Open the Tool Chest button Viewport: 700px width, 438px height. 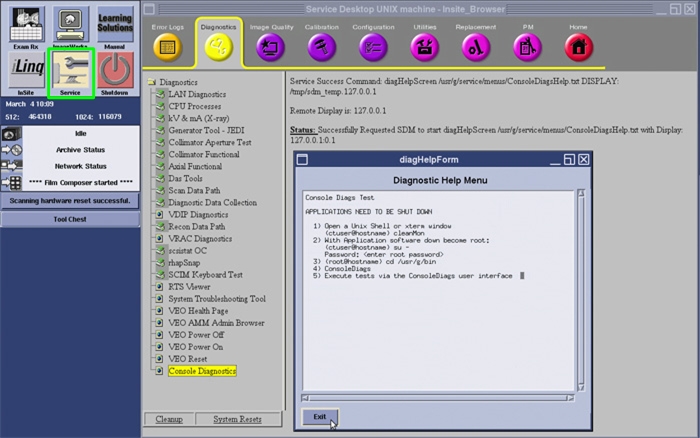[x=69, y=218]
